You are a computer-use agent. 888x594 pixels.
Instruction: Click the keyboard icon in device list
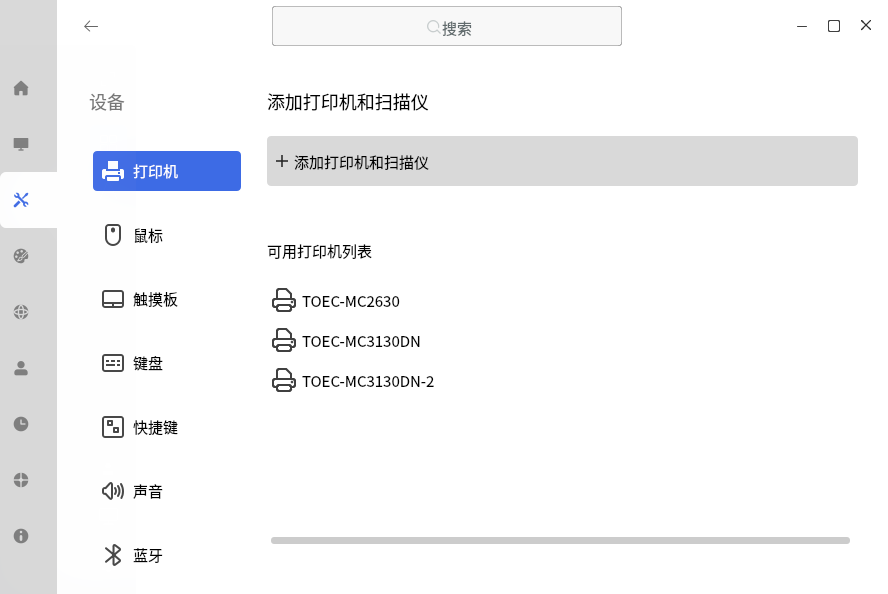(x=113, y=363)
